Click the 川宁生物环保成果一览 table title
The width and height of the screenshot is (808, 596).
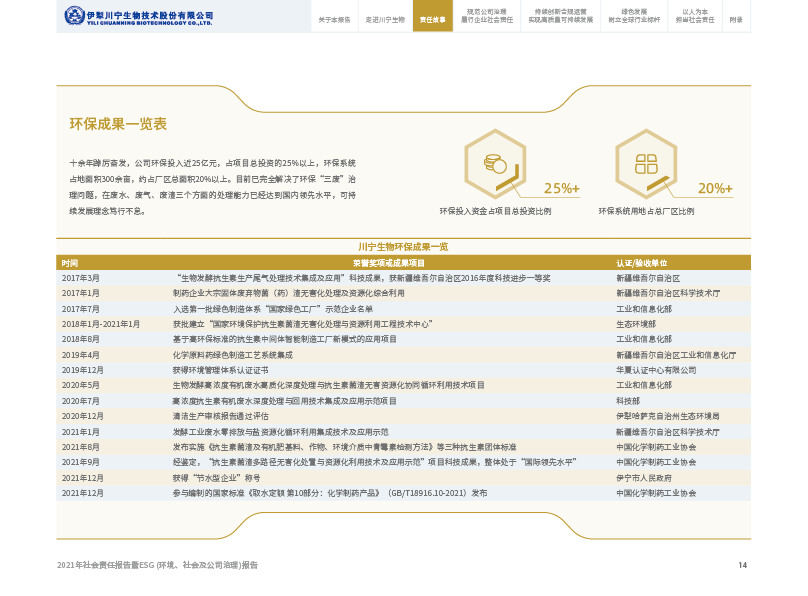[x=402, y=246]
